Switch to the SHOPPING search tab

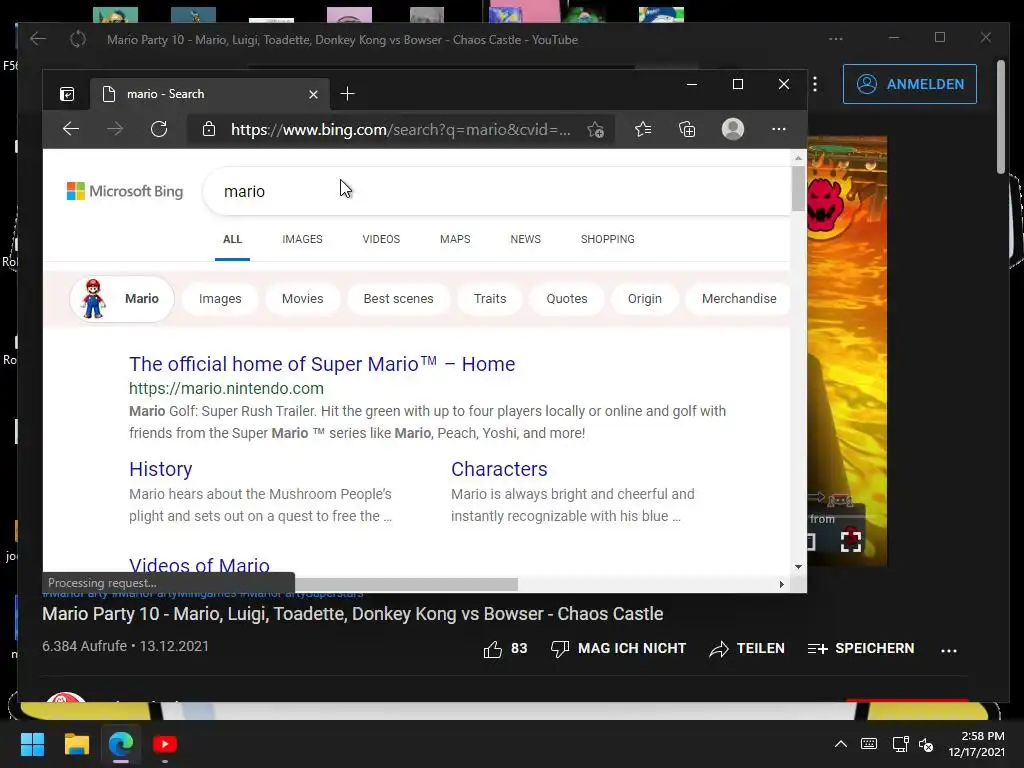(x=607, y=239)
